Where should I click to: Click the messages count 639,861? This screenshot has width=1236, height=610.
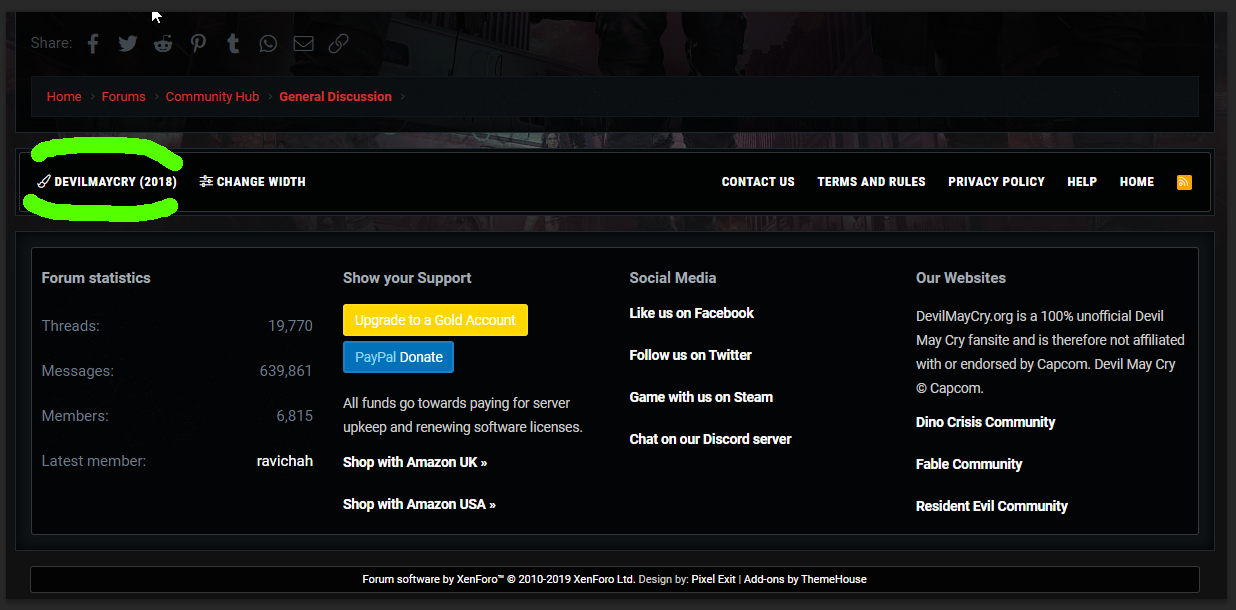coord(286,371)
